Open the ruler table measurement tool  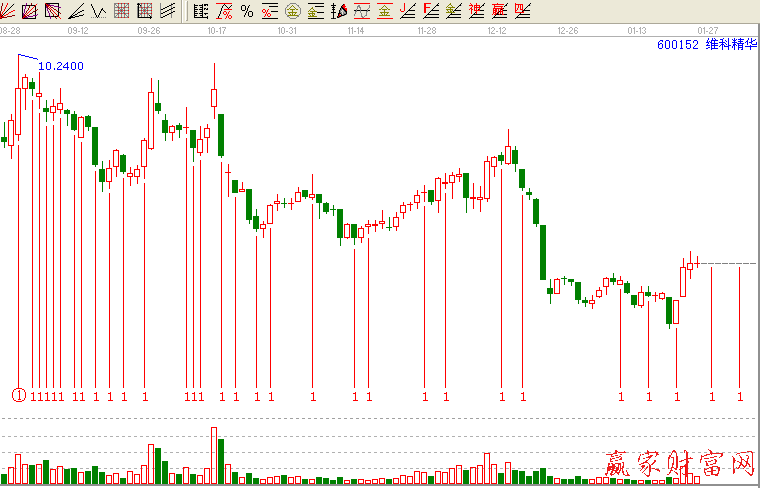click(x=201, y=11)
